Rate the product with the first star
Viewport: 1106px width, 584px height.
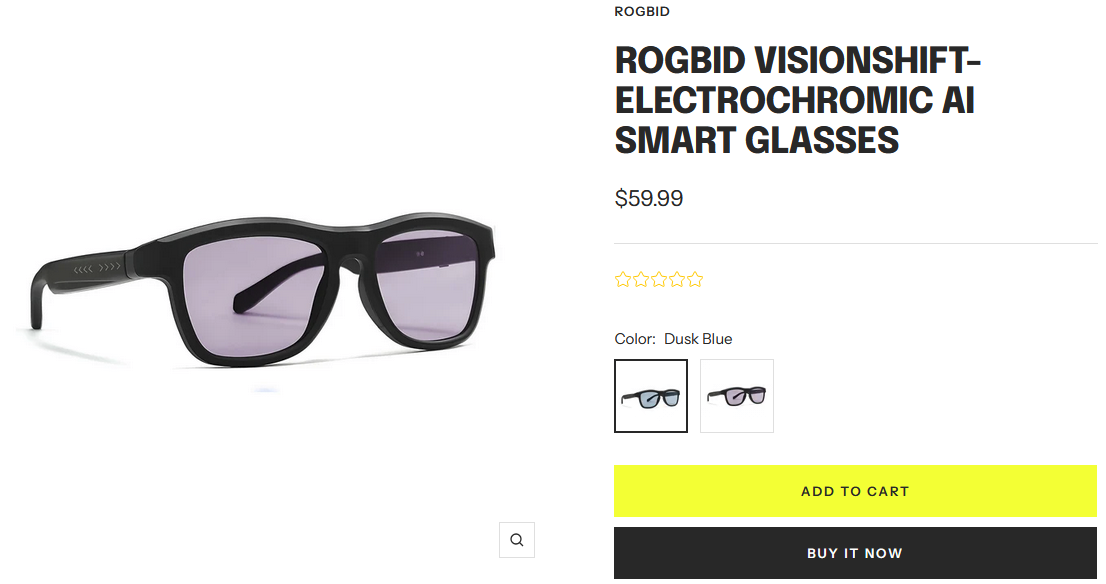623,280
